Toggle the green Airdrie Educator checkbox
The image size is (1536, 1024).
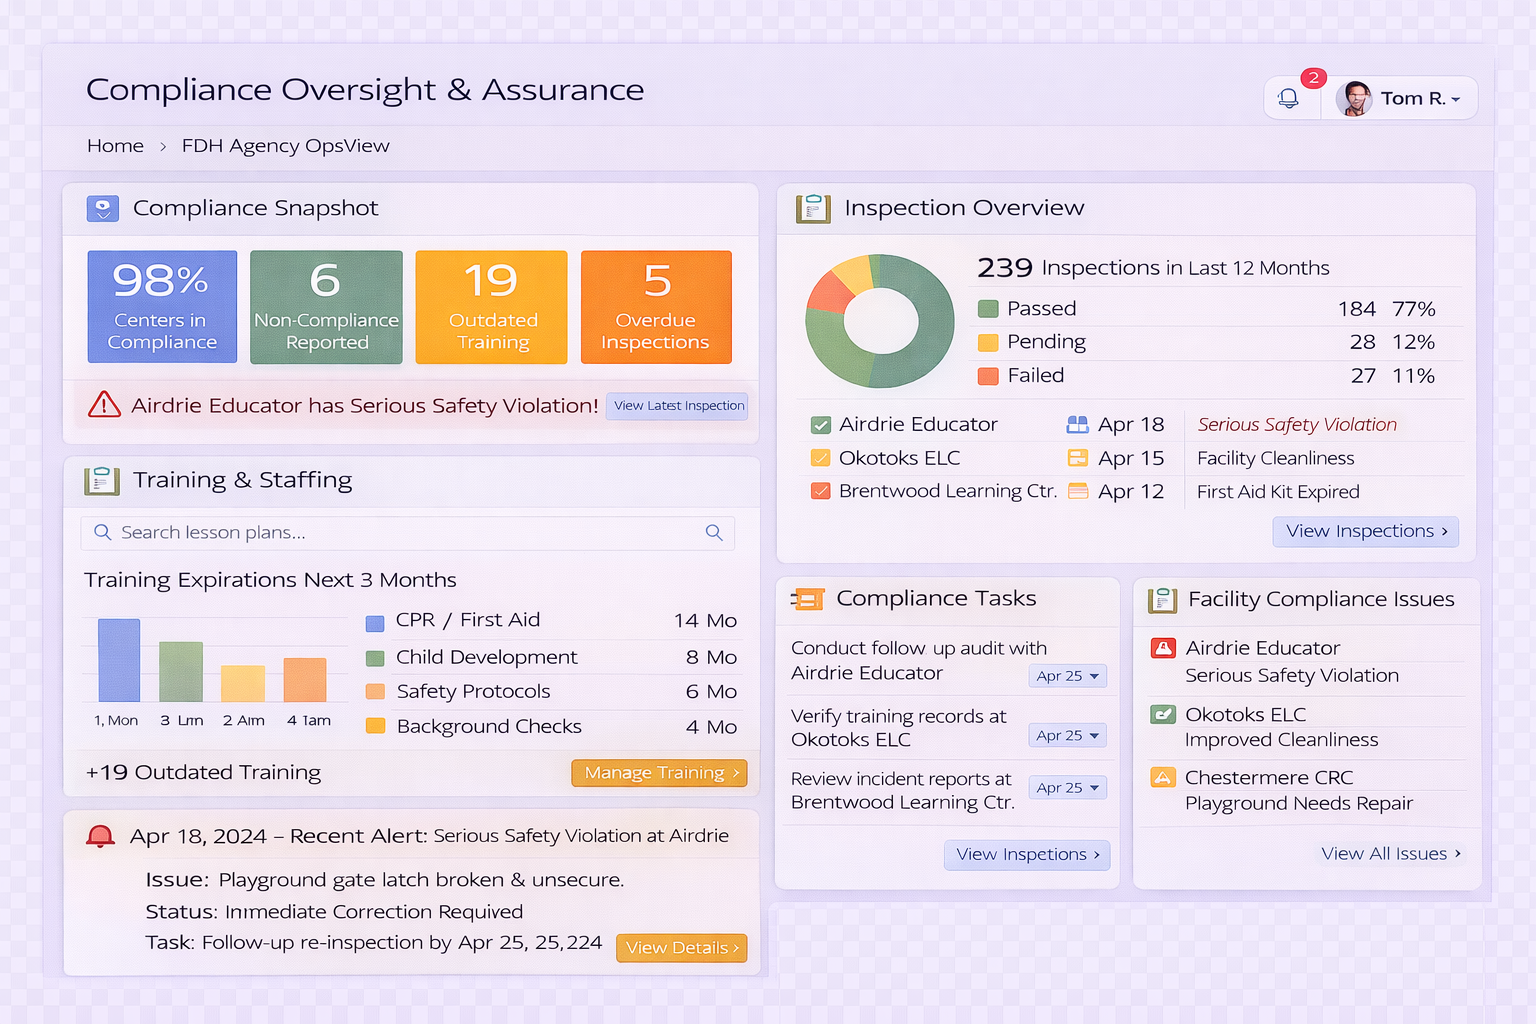(821, 425)
